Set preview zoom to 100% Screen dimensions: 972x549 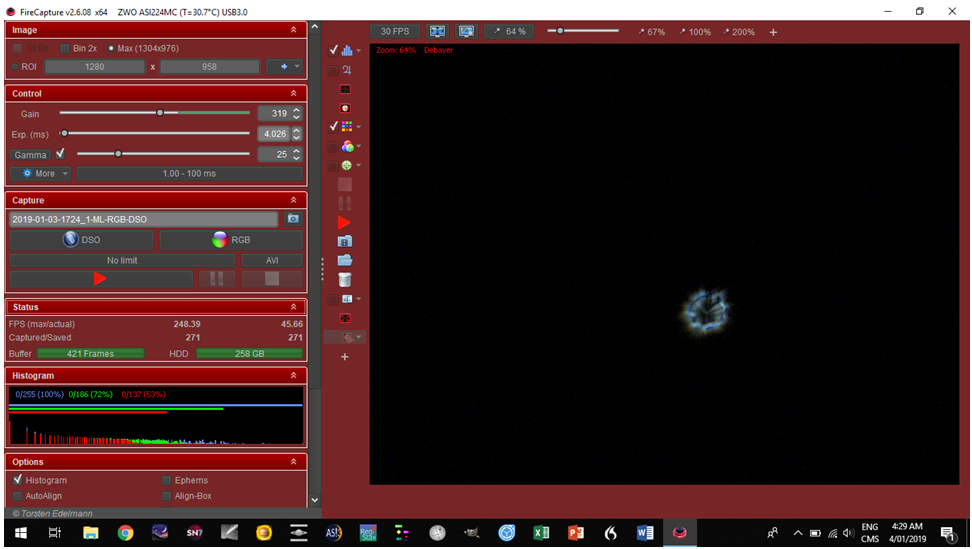coord(695,32)
